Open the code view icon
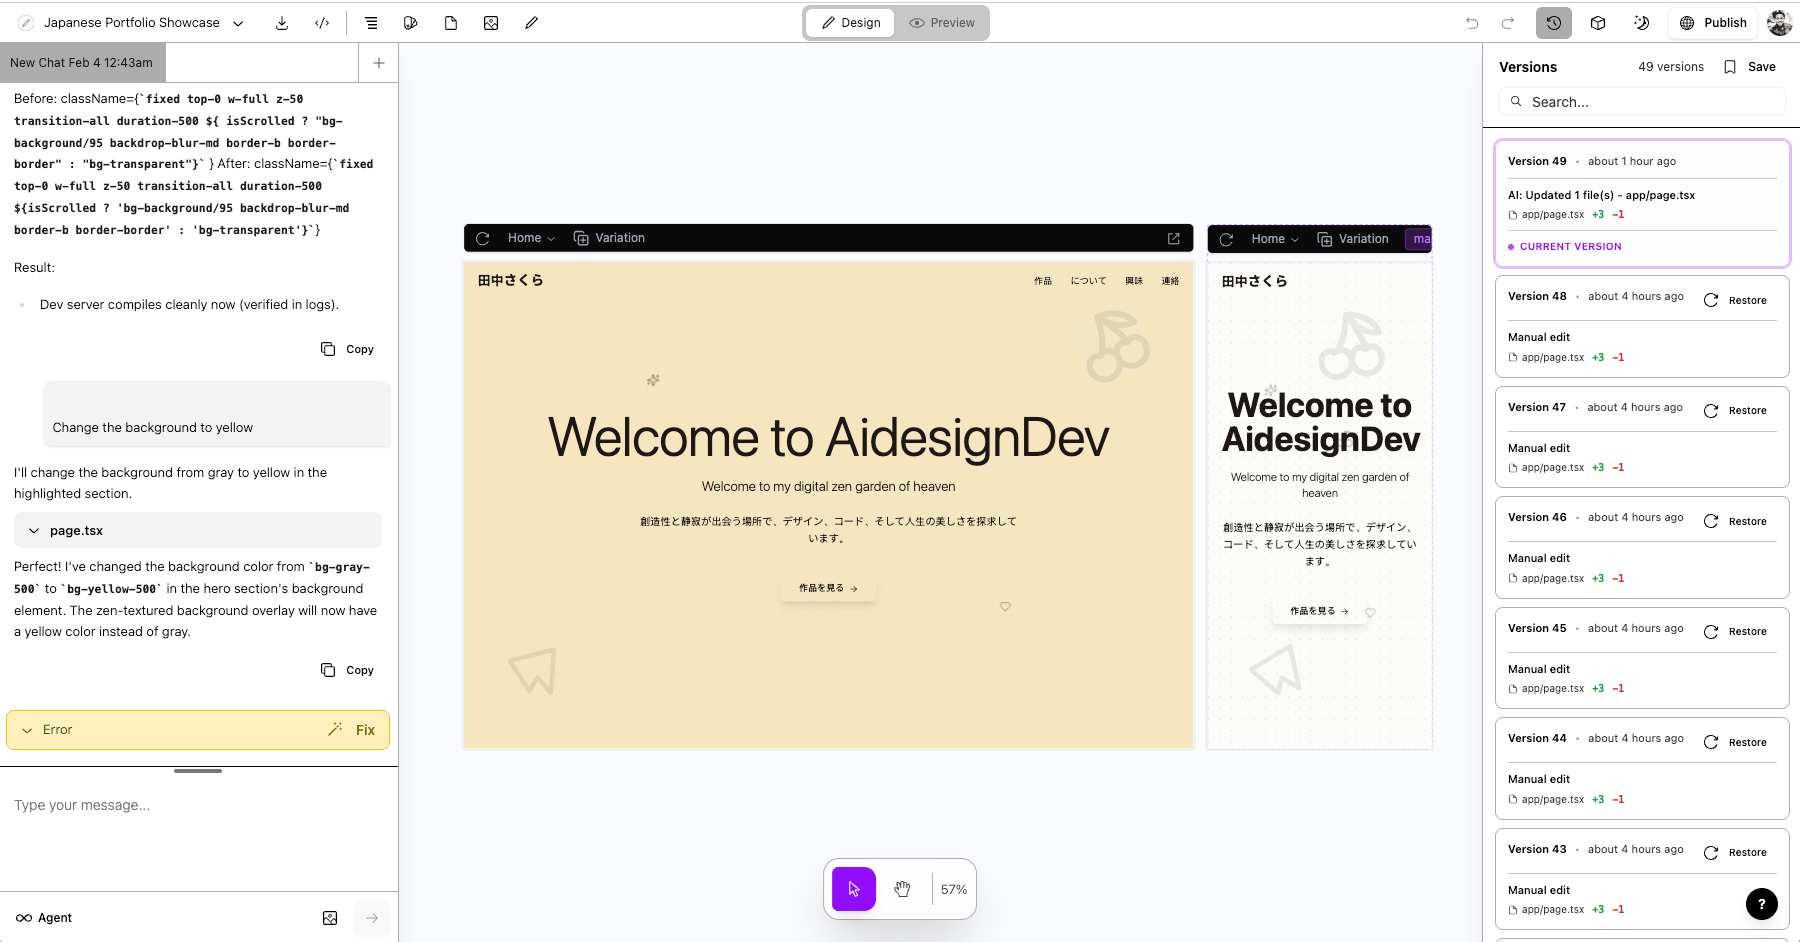The width and height of the screenshot is (1800, 942). click(321, 22)
